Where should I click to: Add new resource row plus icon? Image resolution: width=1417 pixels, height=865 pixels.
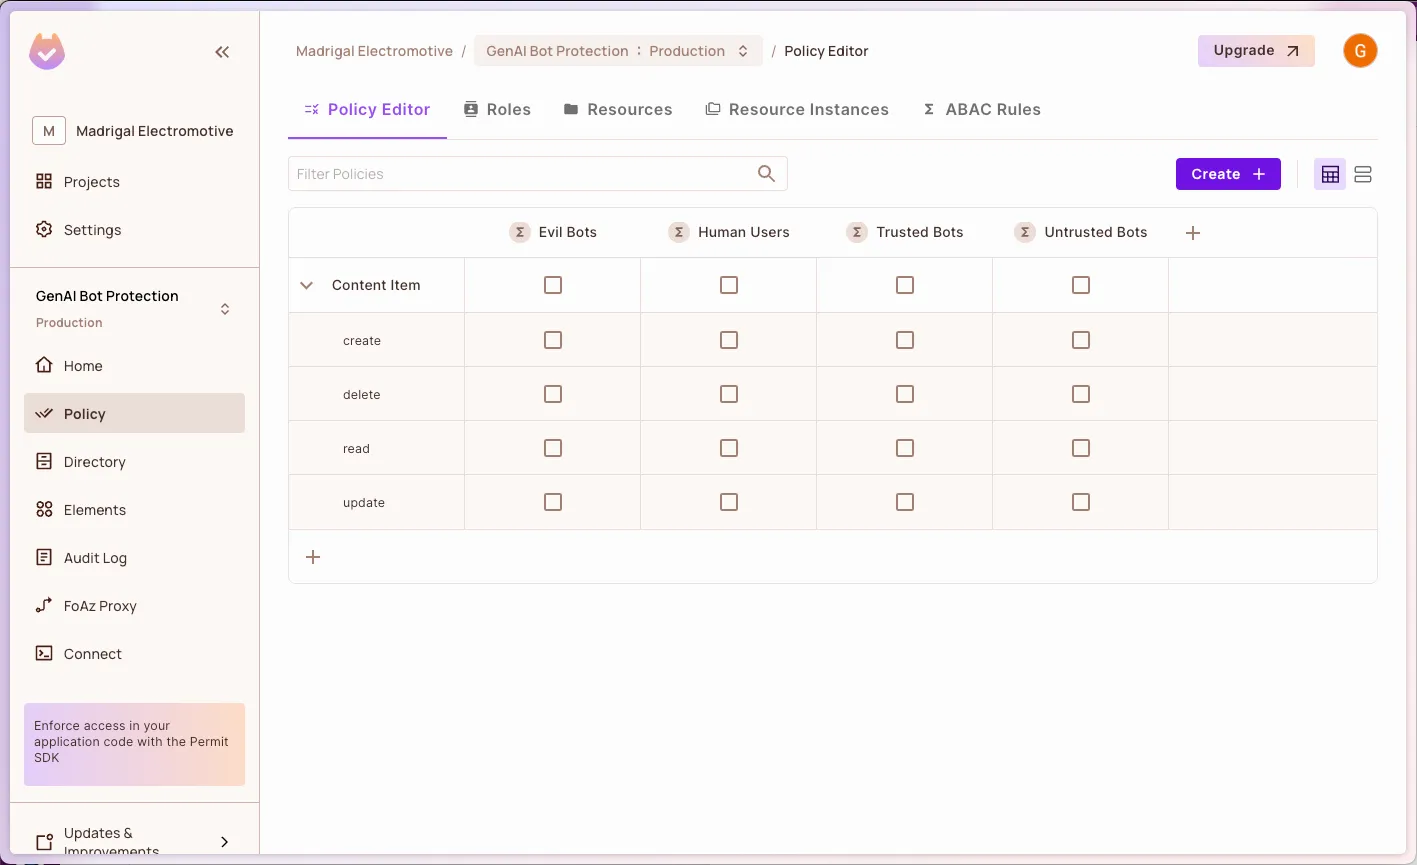tap(313, 557)
